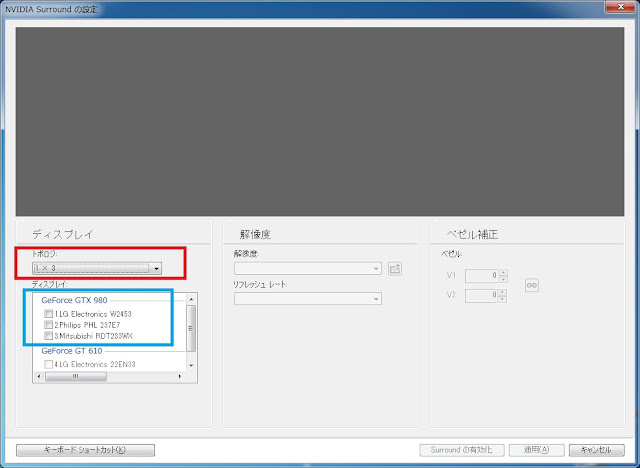Click the V2 bezel value field
640x468 pixels.
point(482,295)
